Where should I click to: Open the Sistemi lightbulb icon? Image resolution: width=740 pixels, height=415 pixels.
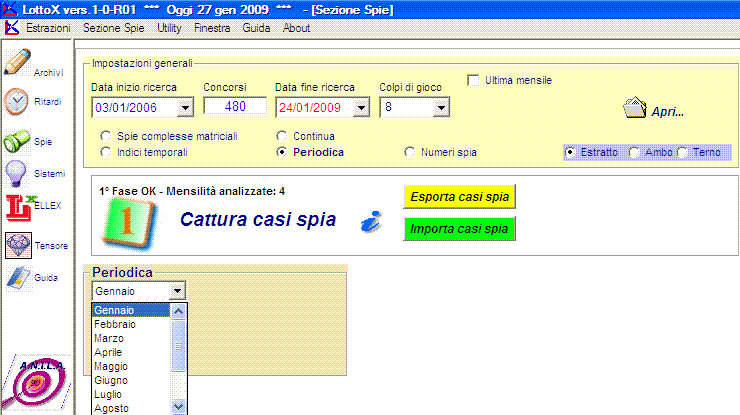tap(16, 174)
